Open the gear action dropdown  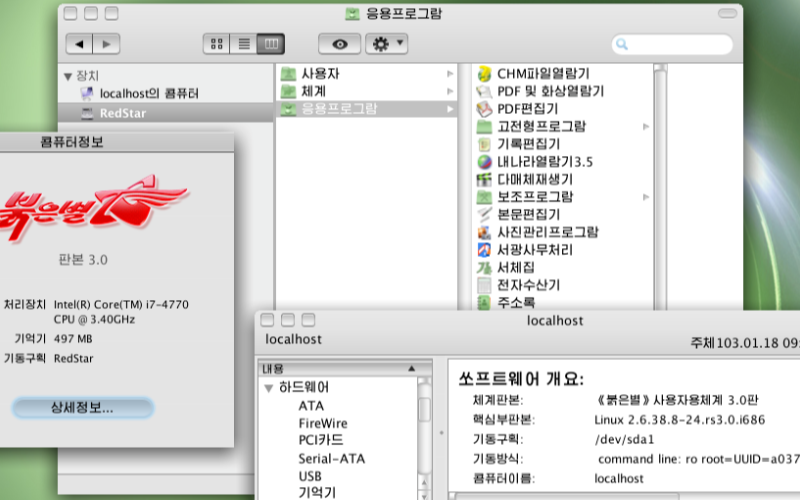386,44
